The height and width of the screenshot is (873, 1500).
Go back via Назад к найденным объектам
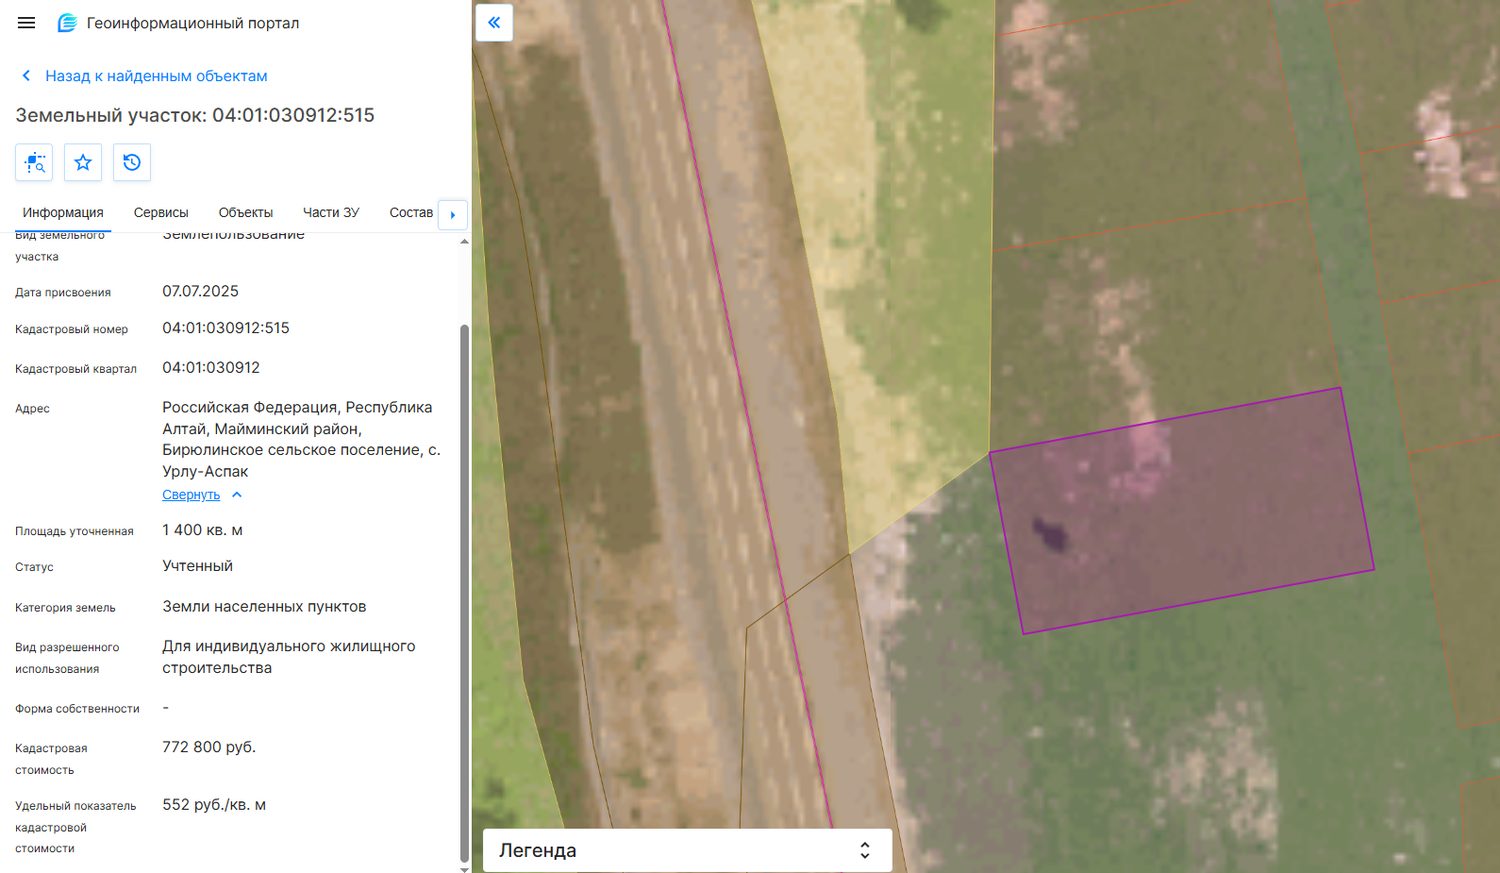click(156, 76)
